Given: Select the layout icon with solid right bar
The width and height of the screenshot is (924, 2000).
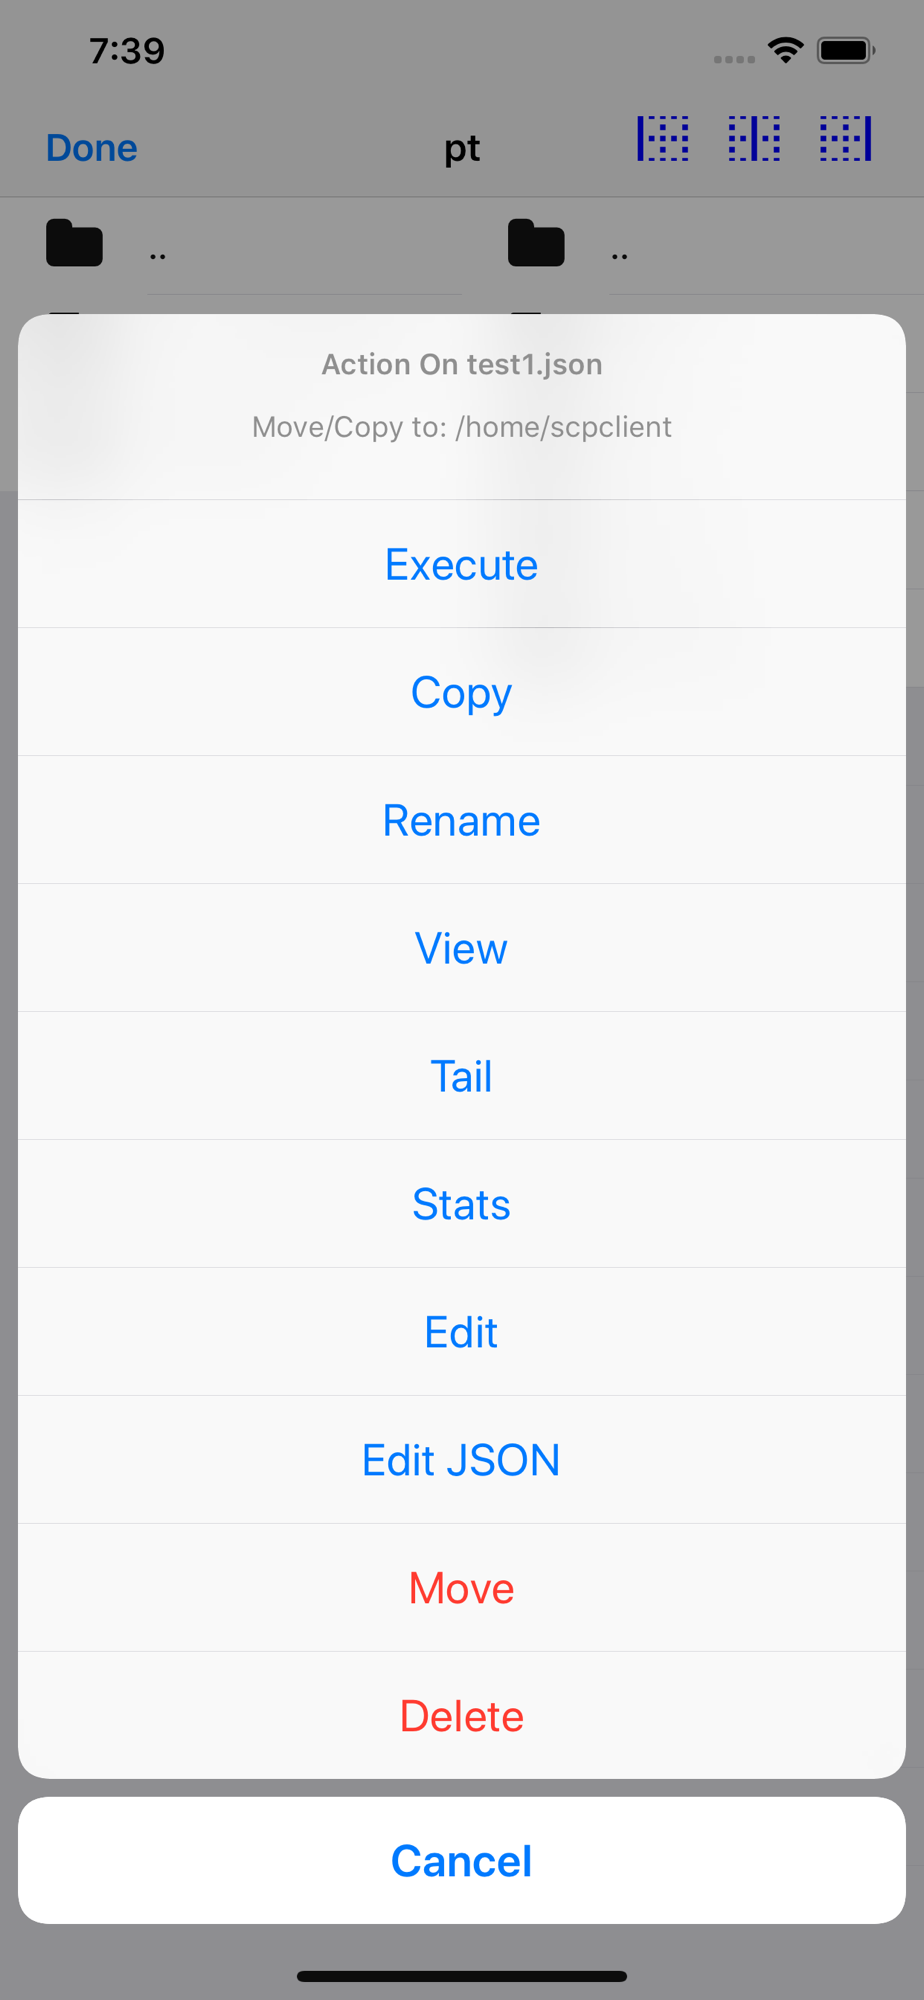Looking at the screenshot, I should [846, 138].
